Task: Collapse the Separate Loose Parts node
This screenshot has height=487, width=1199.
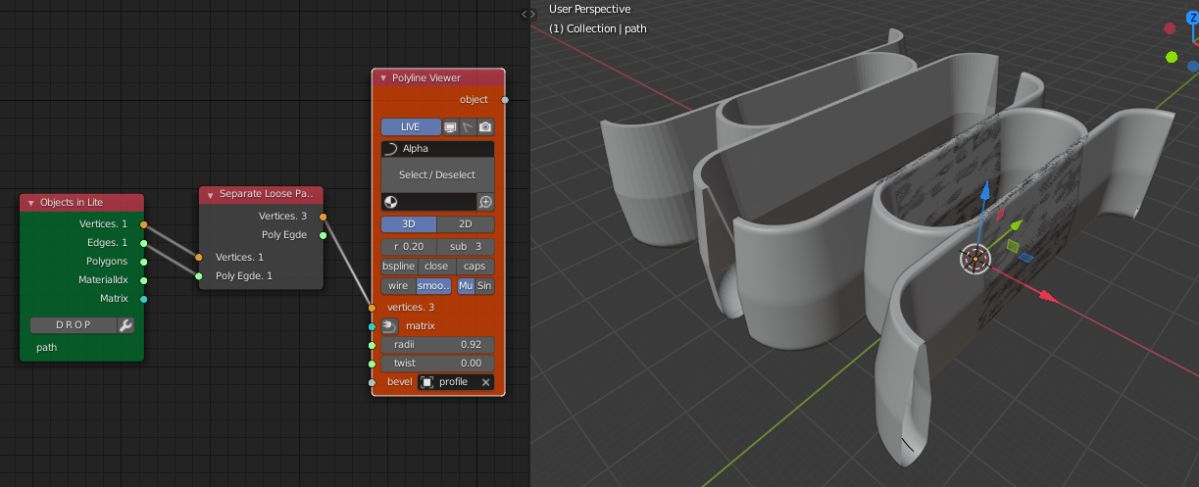Action: coord(210,195)
